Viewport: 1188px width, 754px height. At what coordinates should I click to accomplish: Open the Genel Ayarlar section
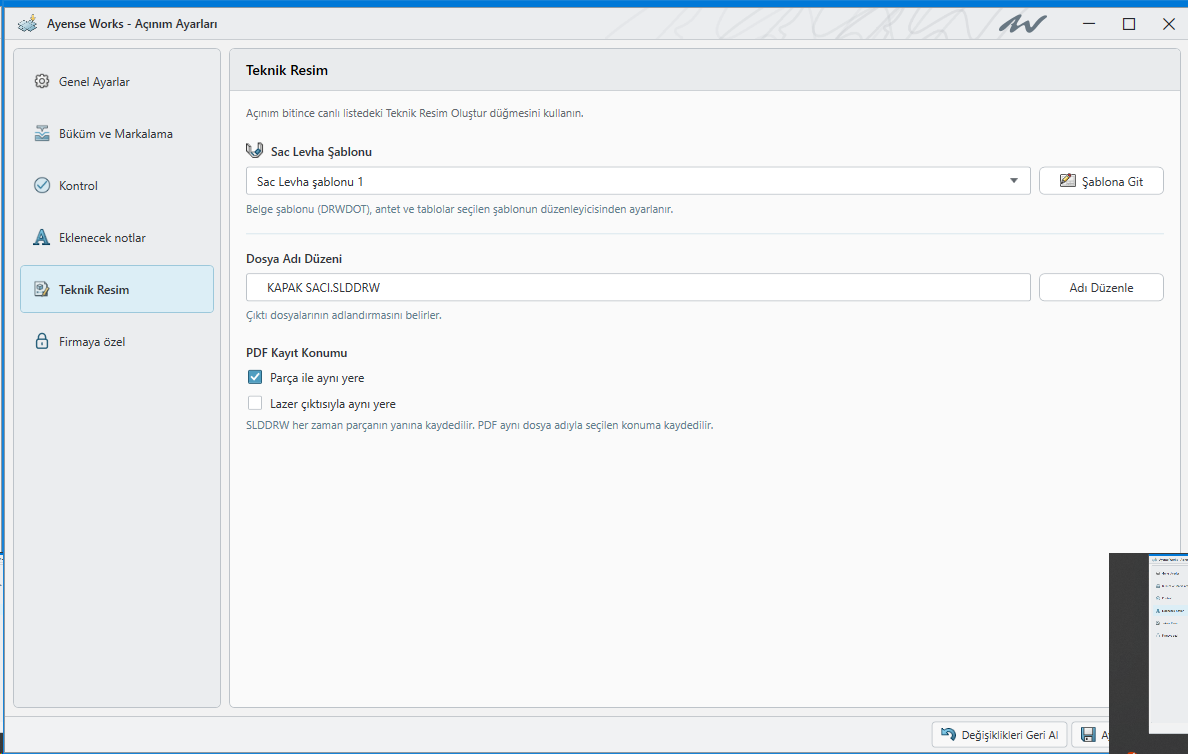point(117,81)
